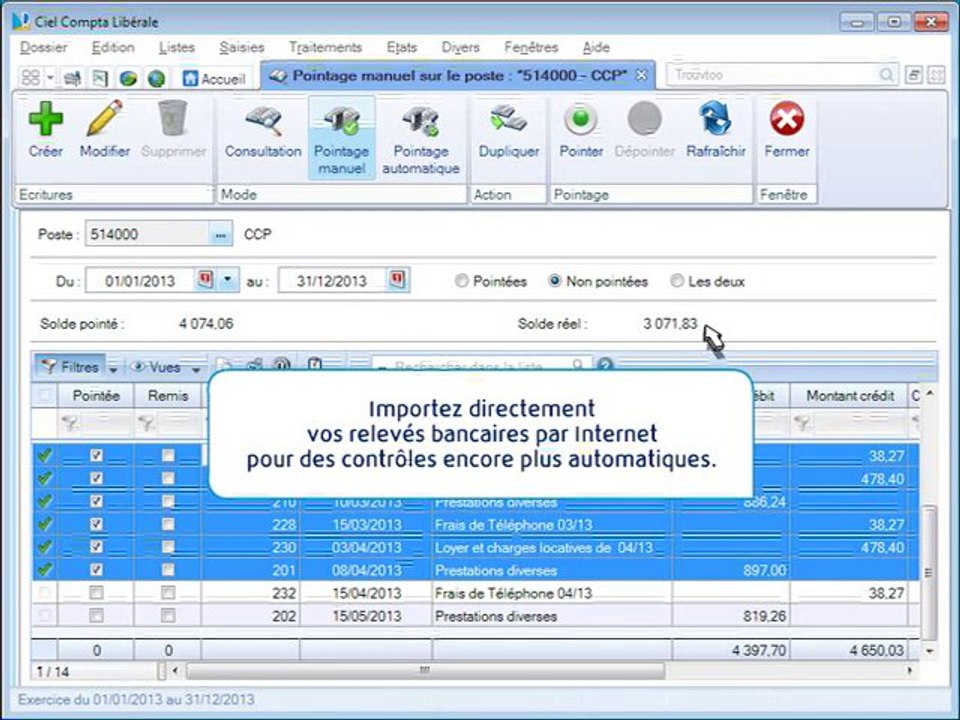Expand the dropdown arrow beside the grid icon

[x=50, y=78]
